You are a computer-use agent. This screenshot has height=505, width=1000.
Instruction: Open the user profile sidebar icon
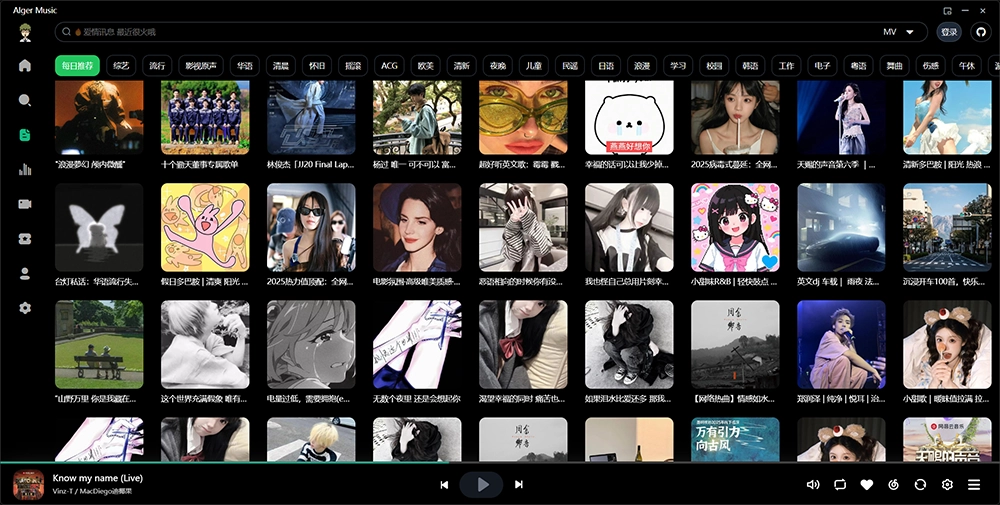[x=25, y=274]
